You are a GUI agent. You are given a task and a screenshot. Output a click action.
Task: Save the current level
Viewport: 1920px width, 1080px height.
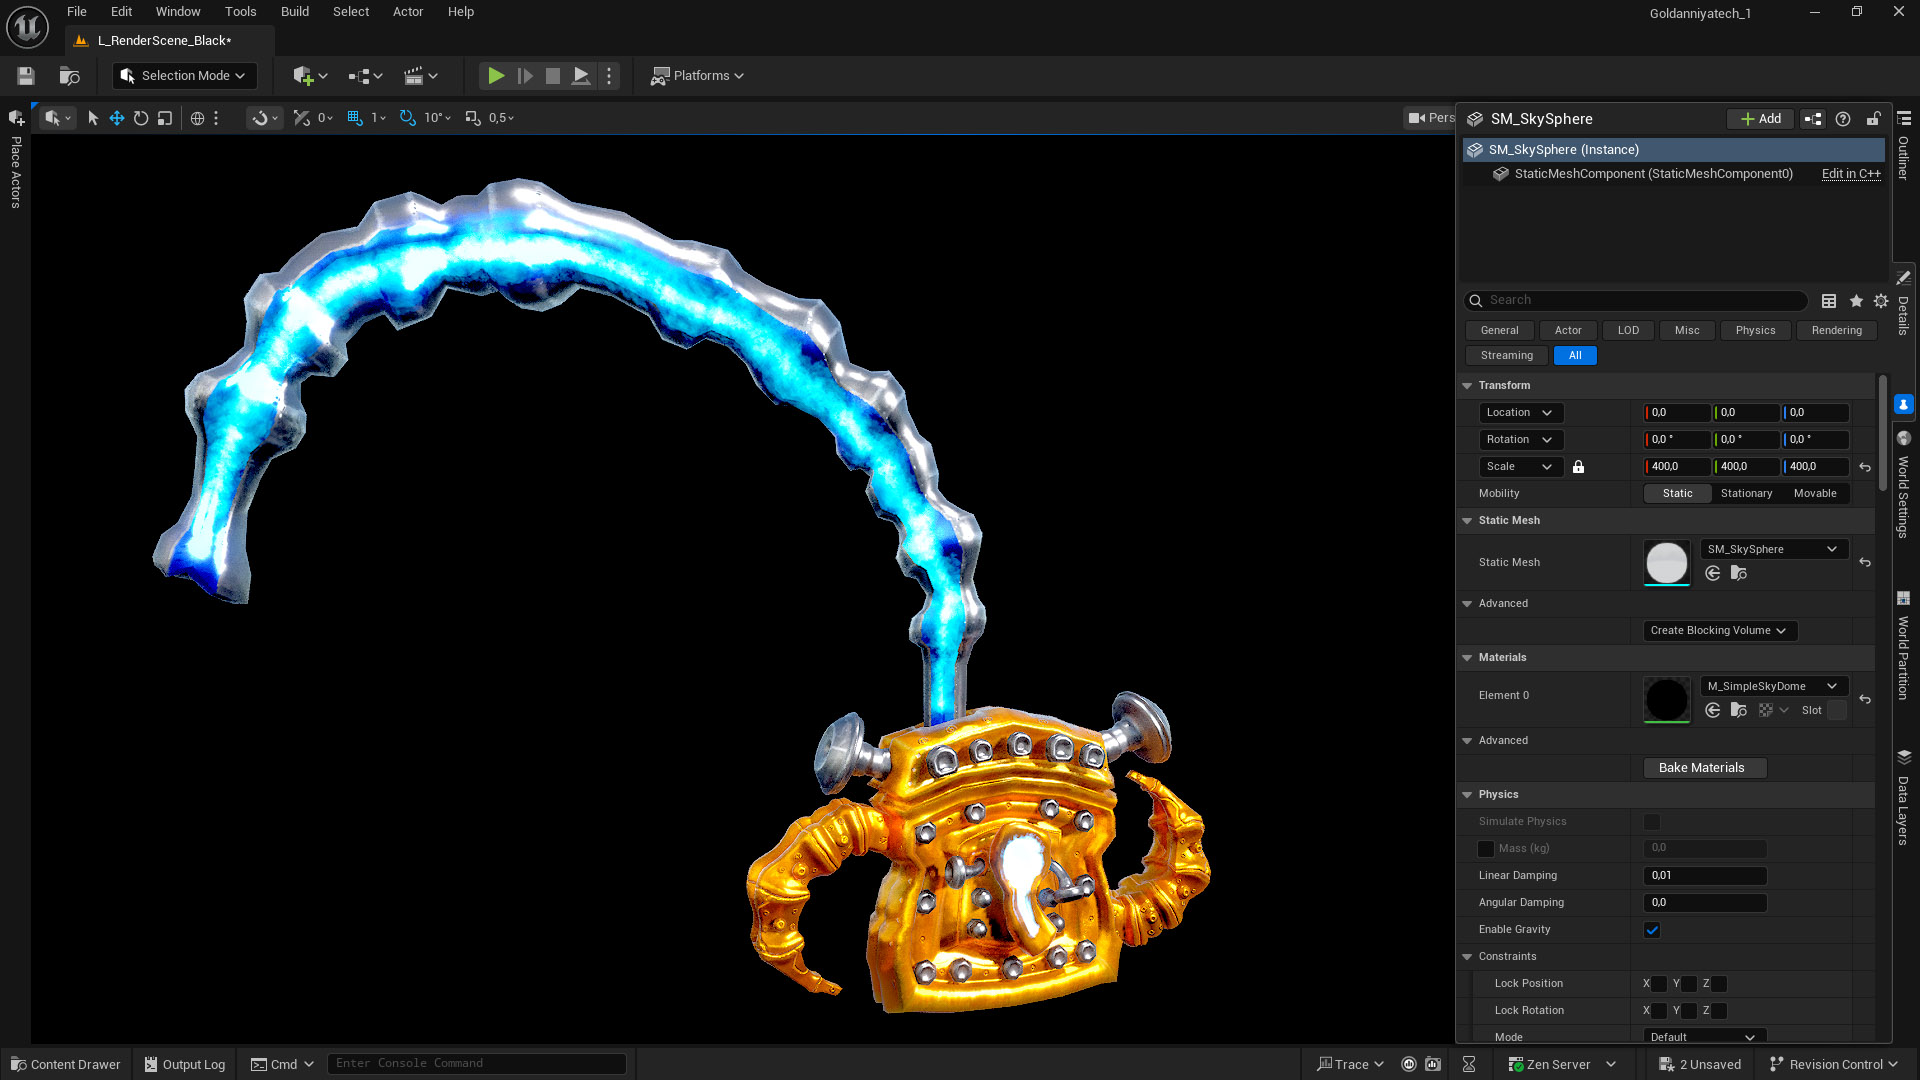pos(25,75)
